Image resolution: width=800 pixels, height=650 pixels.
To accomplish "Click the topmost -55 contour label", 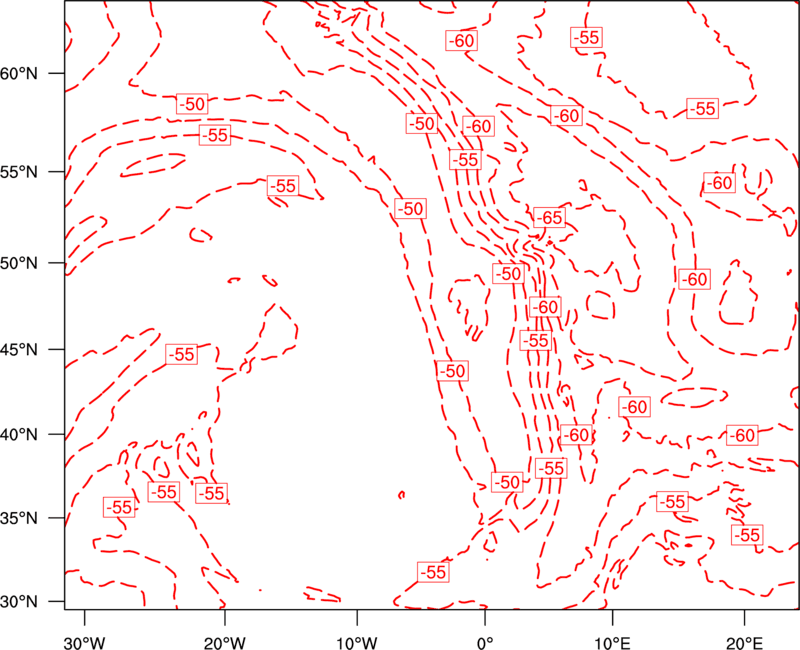I will (586, 37).
